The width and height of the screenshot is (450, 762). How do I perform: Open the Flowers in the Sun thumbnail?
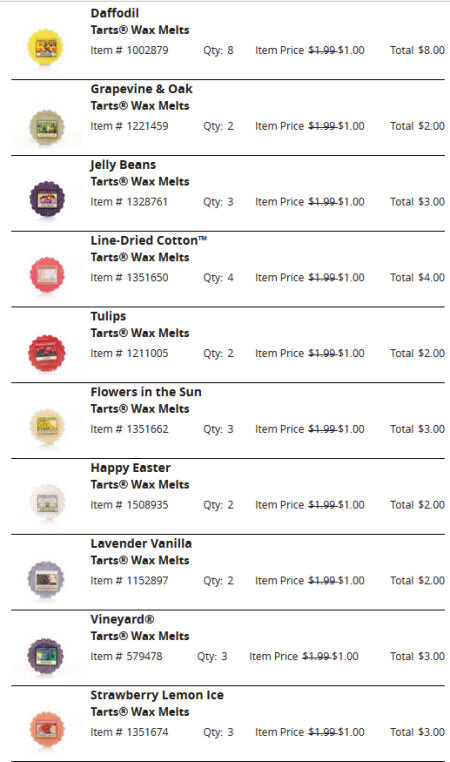[47, 426]
